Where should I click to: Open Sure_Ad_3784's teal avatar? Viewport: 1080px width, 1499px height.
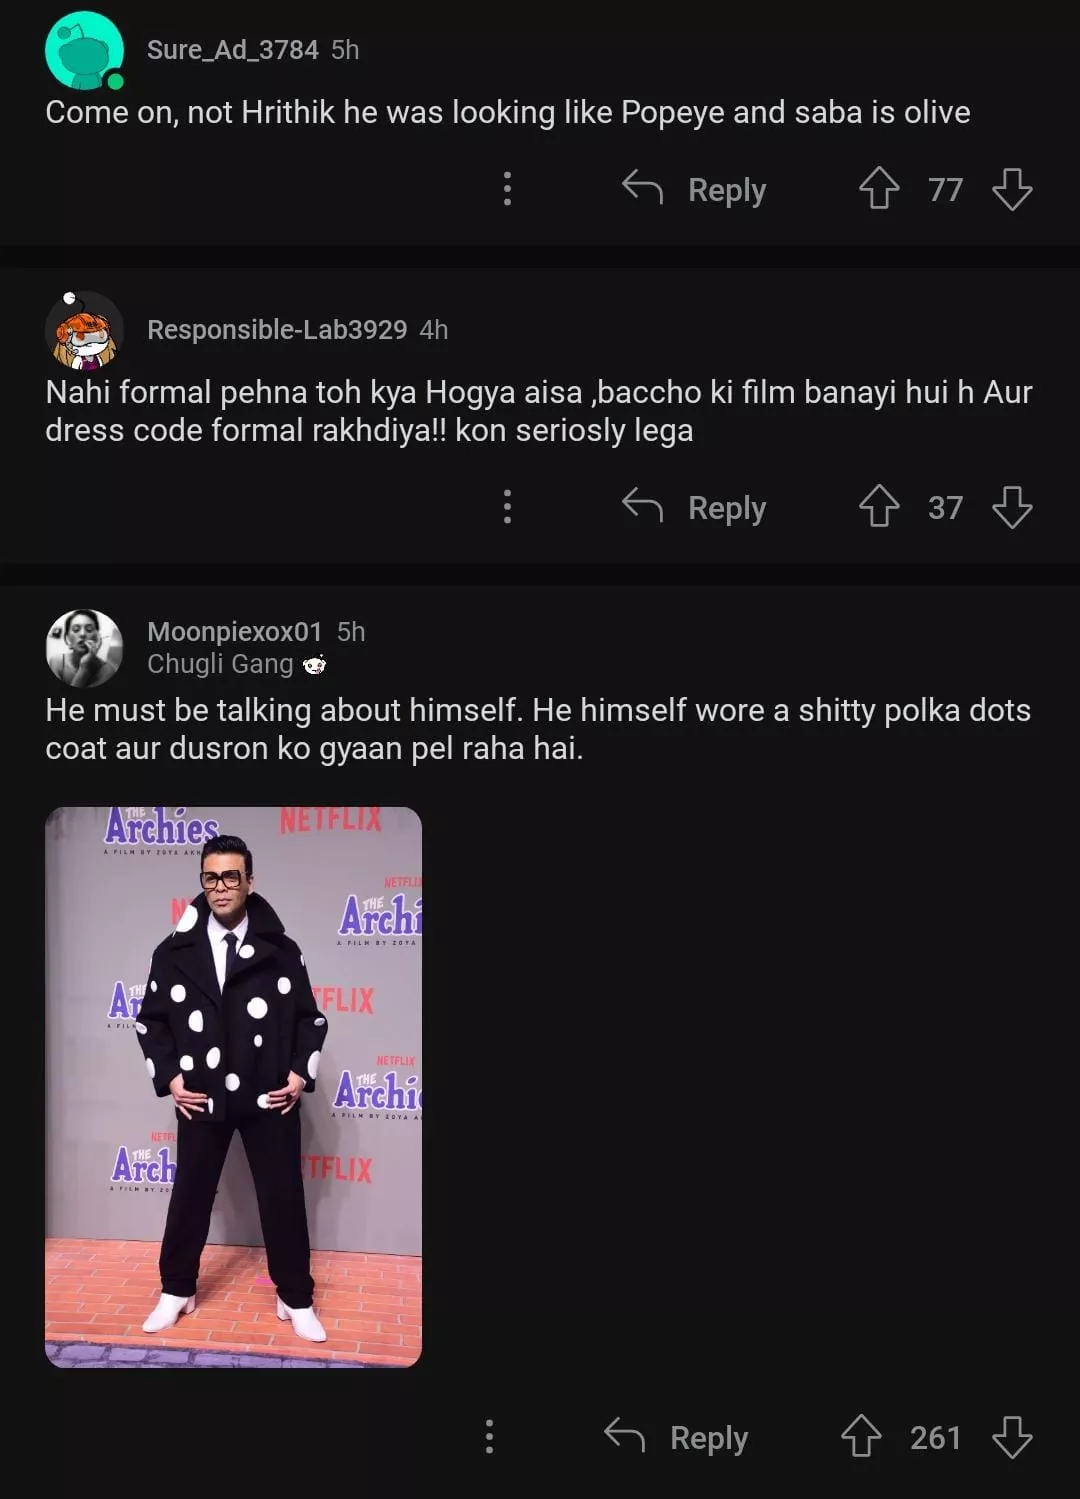[84, 50]
